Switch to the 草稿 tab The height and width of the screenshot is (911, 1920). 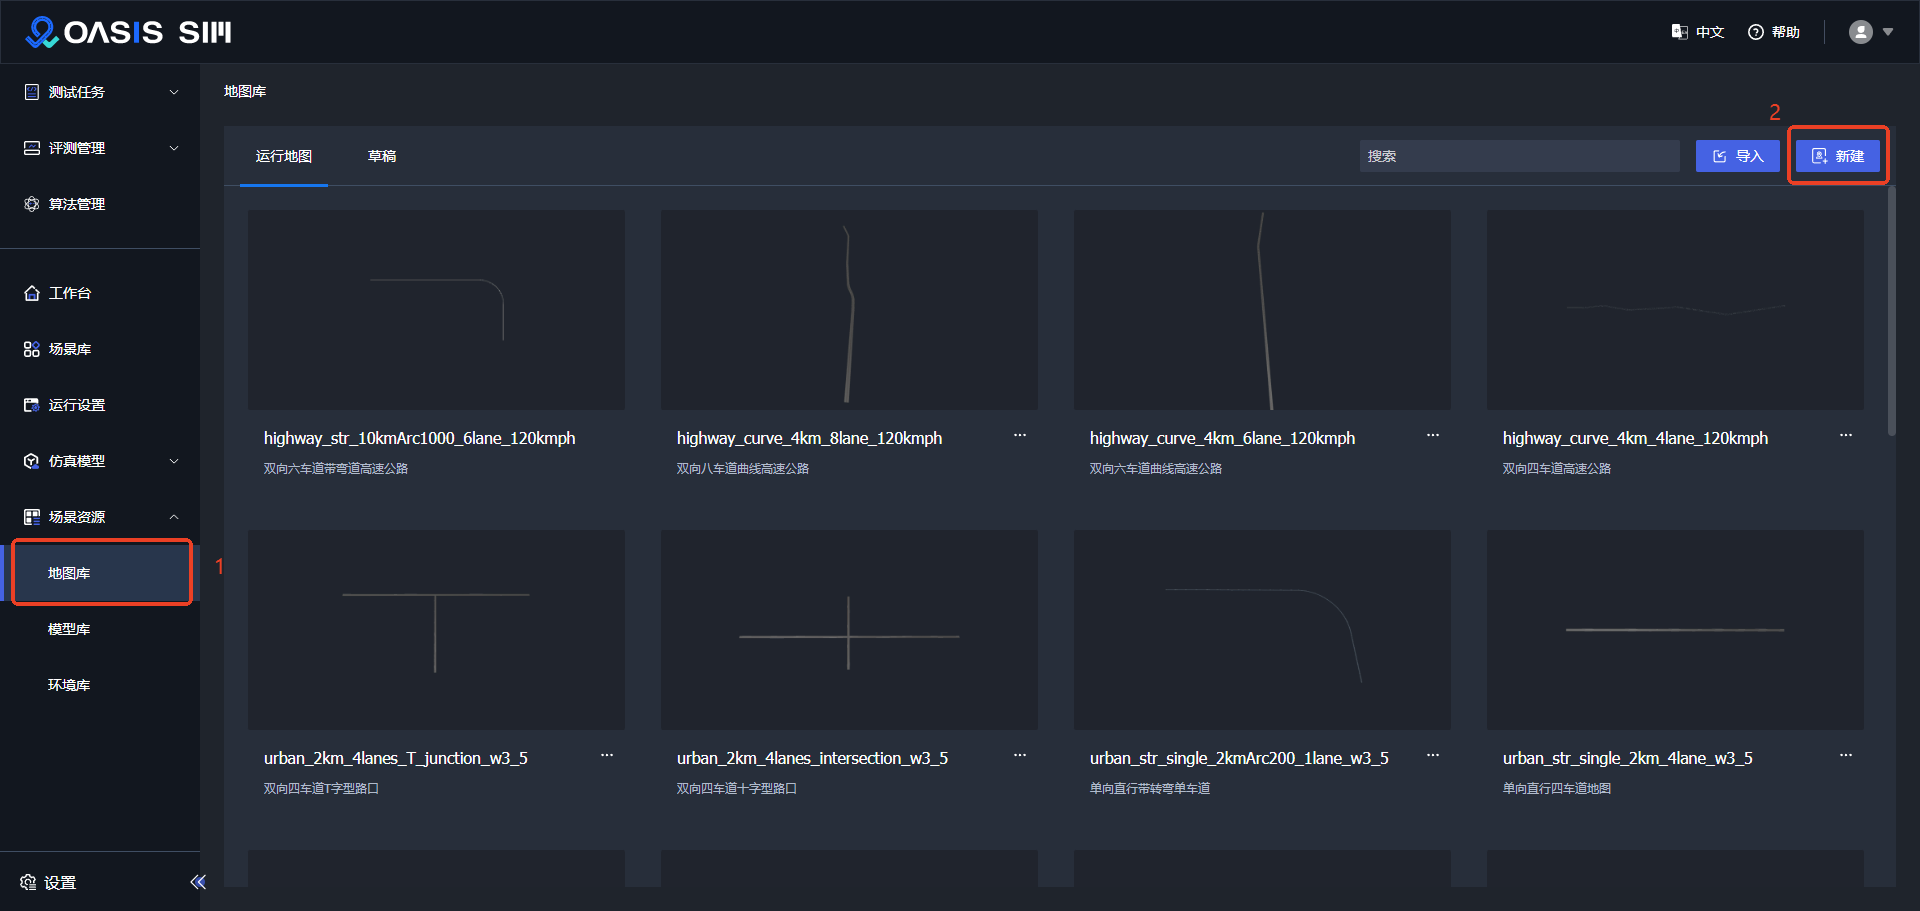tap(382, 156)
